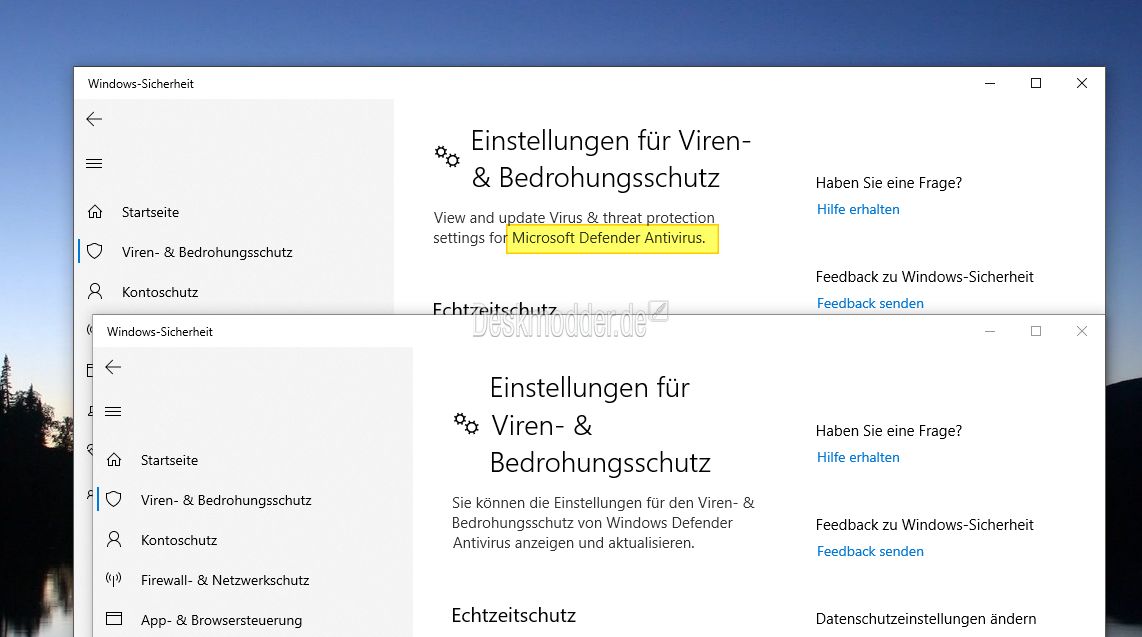The image size is (1142, 637).
Task: Open Startseite in the front window sidebar
Action: (x=169, y=461)
